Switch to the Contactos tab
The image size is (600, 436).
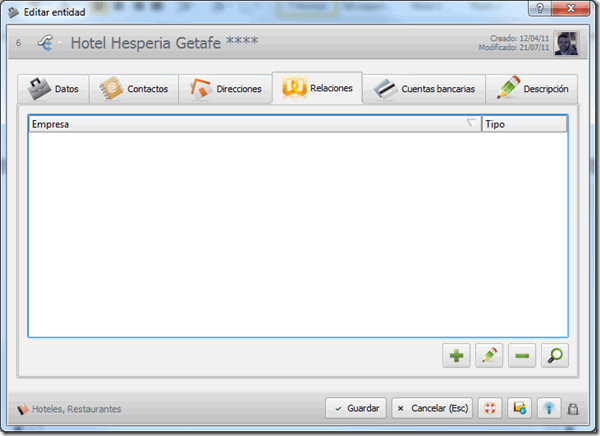point(134,89)
